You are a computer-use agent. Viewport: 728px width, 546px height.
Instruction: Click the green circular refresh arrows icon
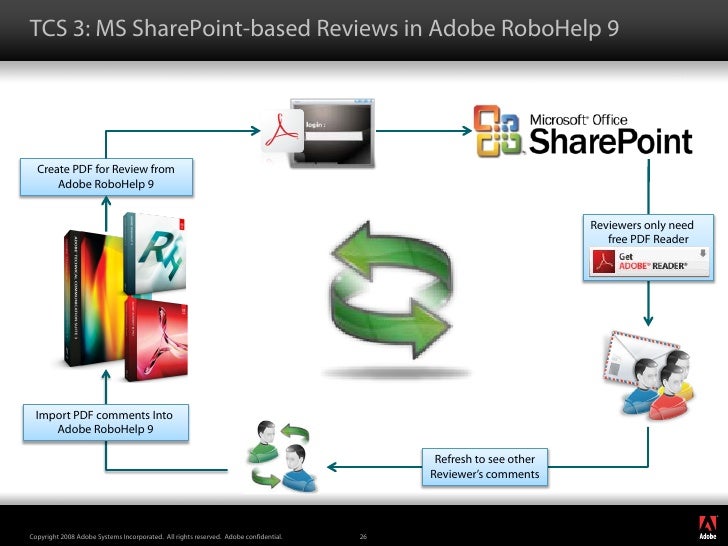click(x=393, y=291)
